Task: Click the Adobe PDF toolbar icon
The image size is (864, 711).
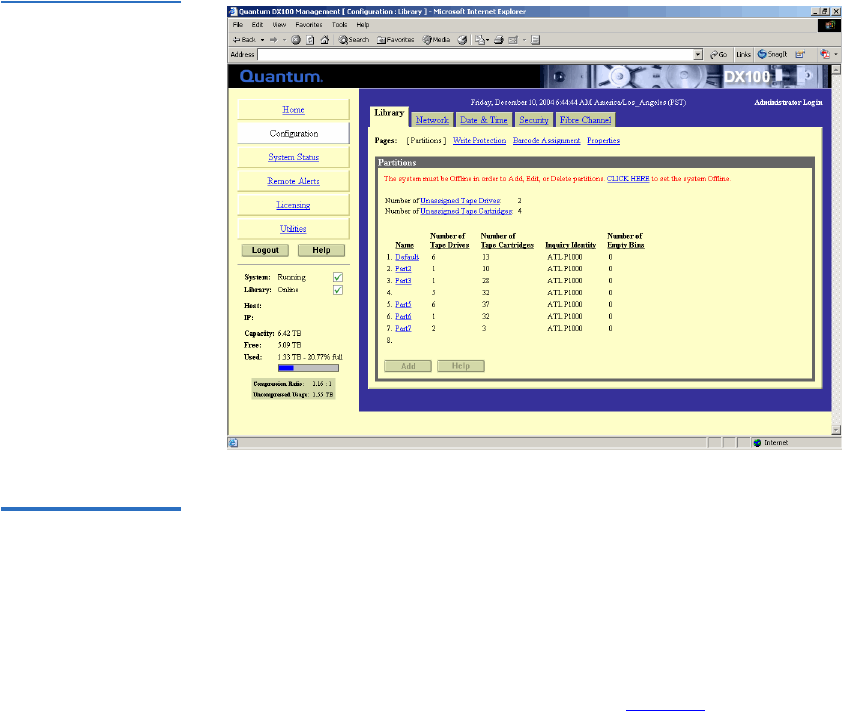Action: tap(825, 54)
